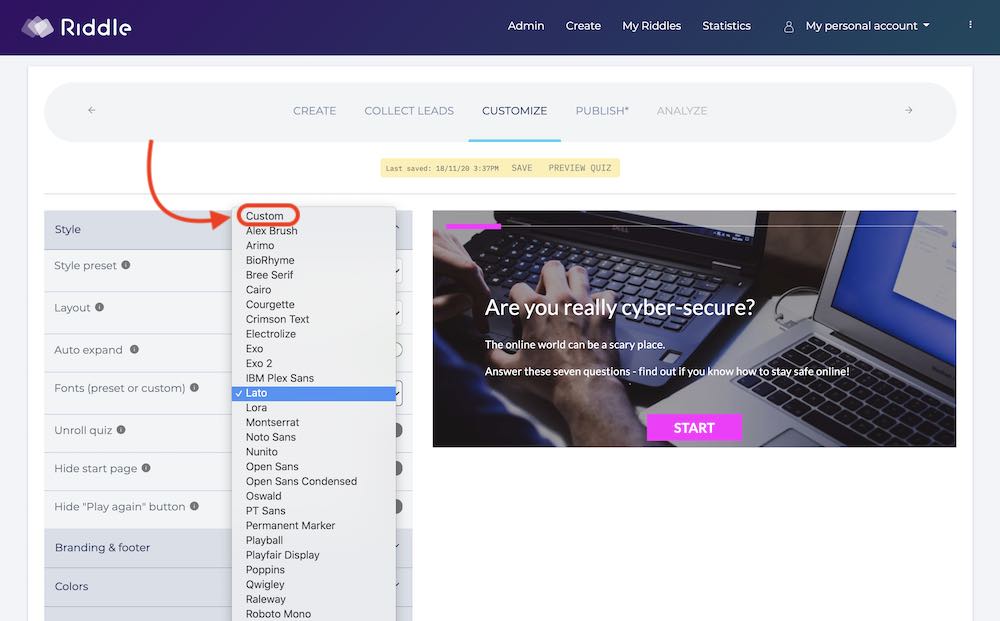
Task: Select Custom from the font list
Action: click(x=264, y=216)
